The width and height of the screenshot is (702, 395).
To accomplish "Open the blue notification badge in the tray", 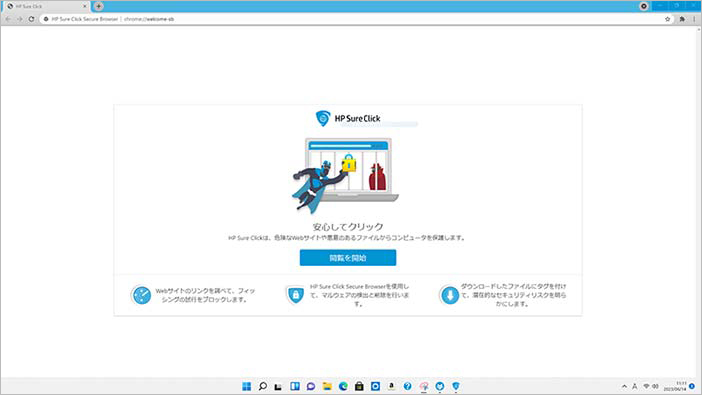I will tap(692, 386).
